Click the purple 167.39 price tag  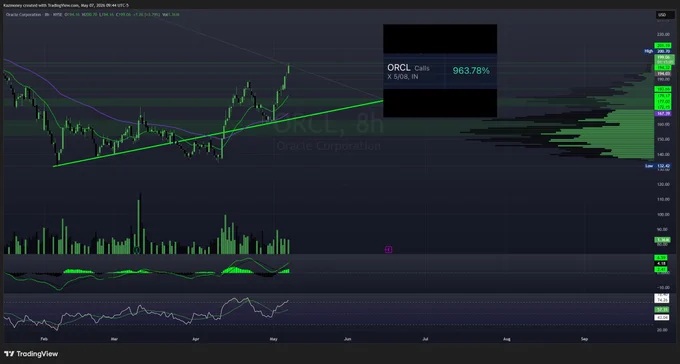coord(663,113)
